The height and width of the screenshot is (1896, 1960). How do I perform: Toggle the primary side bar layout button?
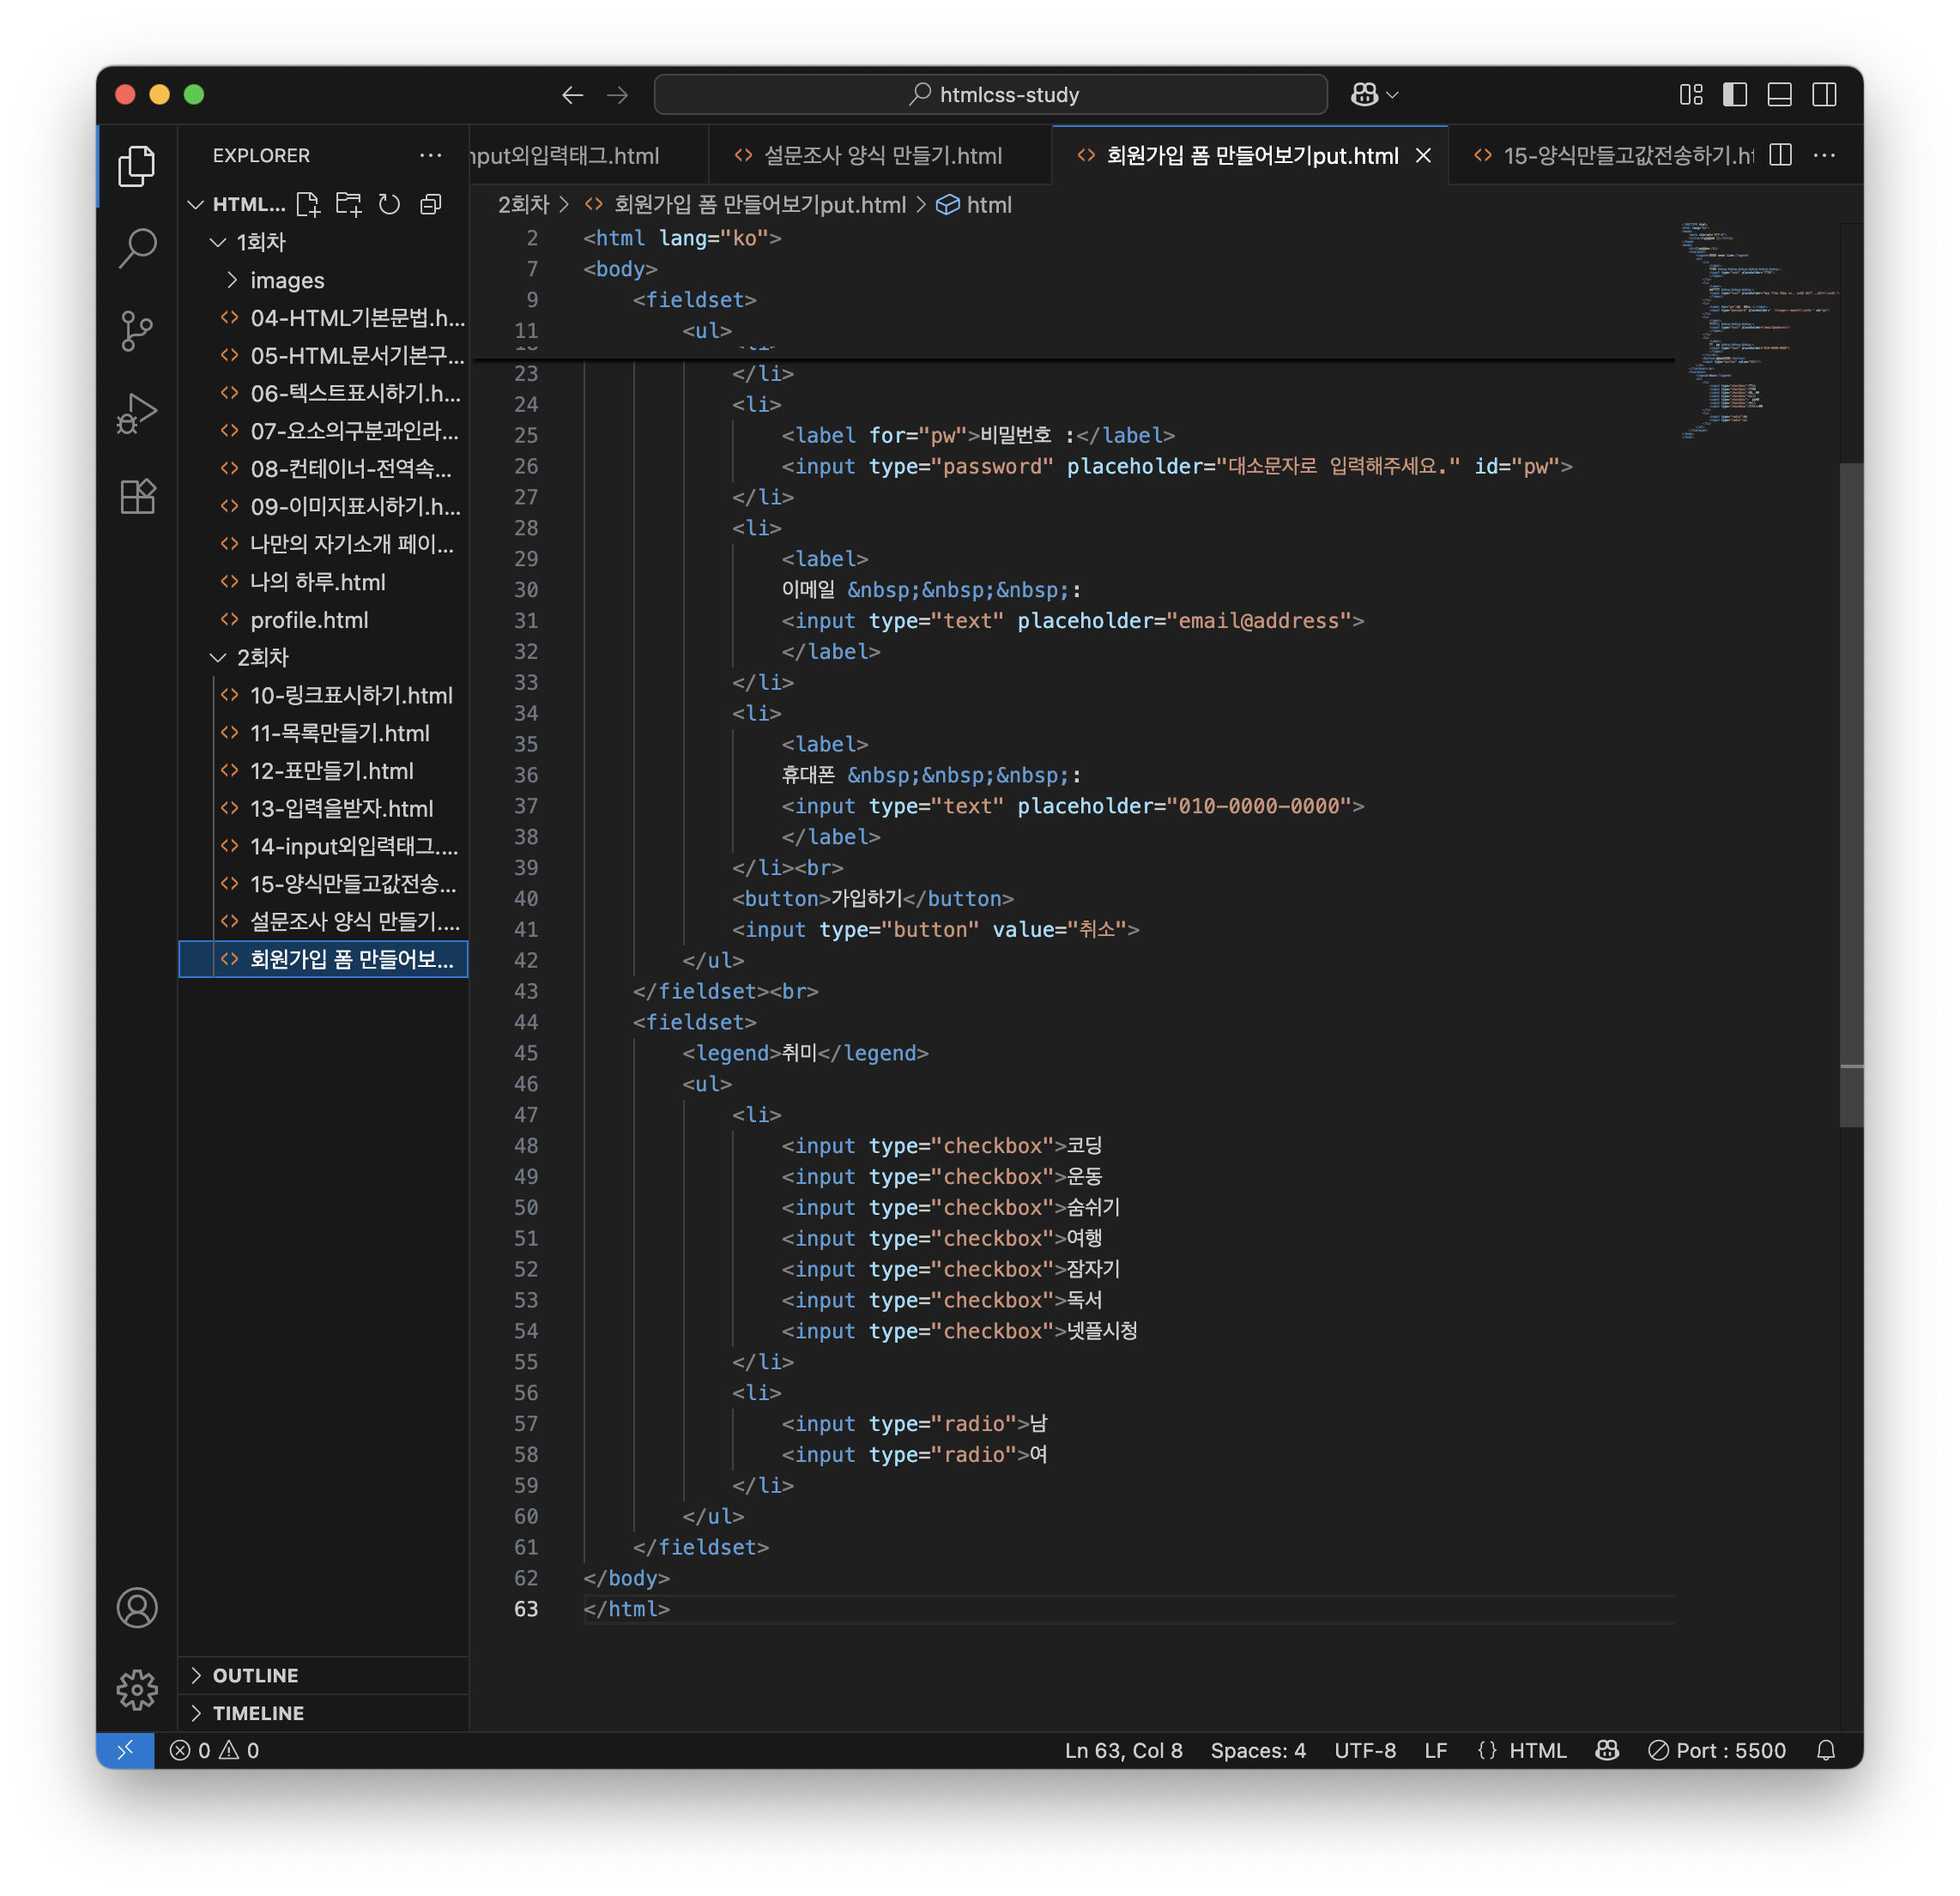1735,95
